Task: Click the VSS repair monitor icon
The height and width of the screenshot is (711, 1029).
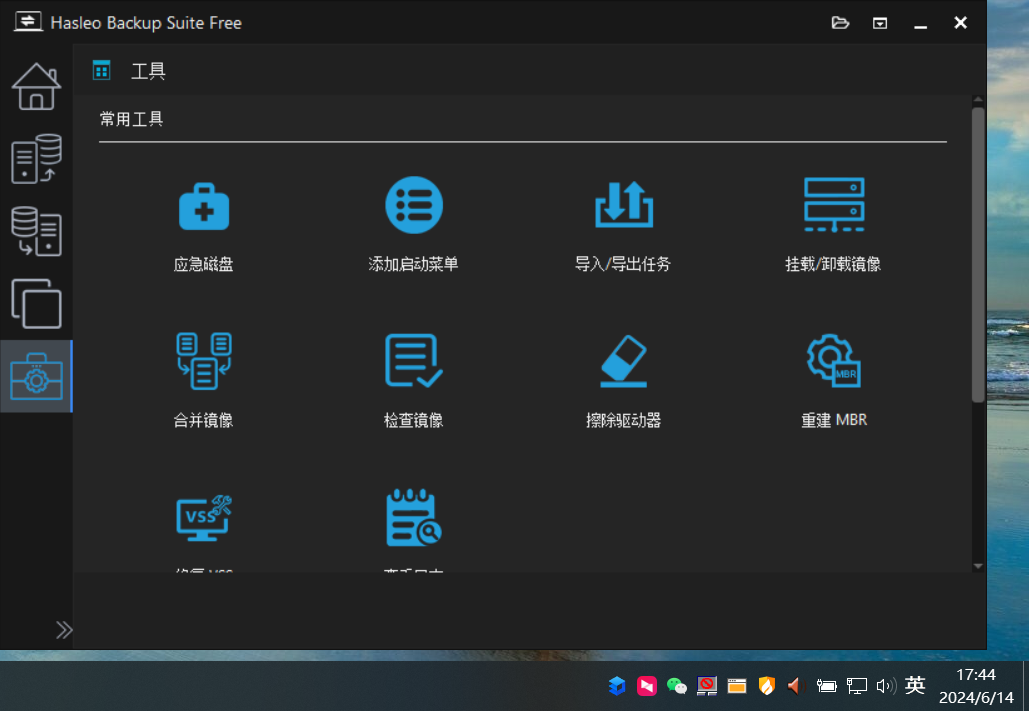Action: click(x=204, y=517)
